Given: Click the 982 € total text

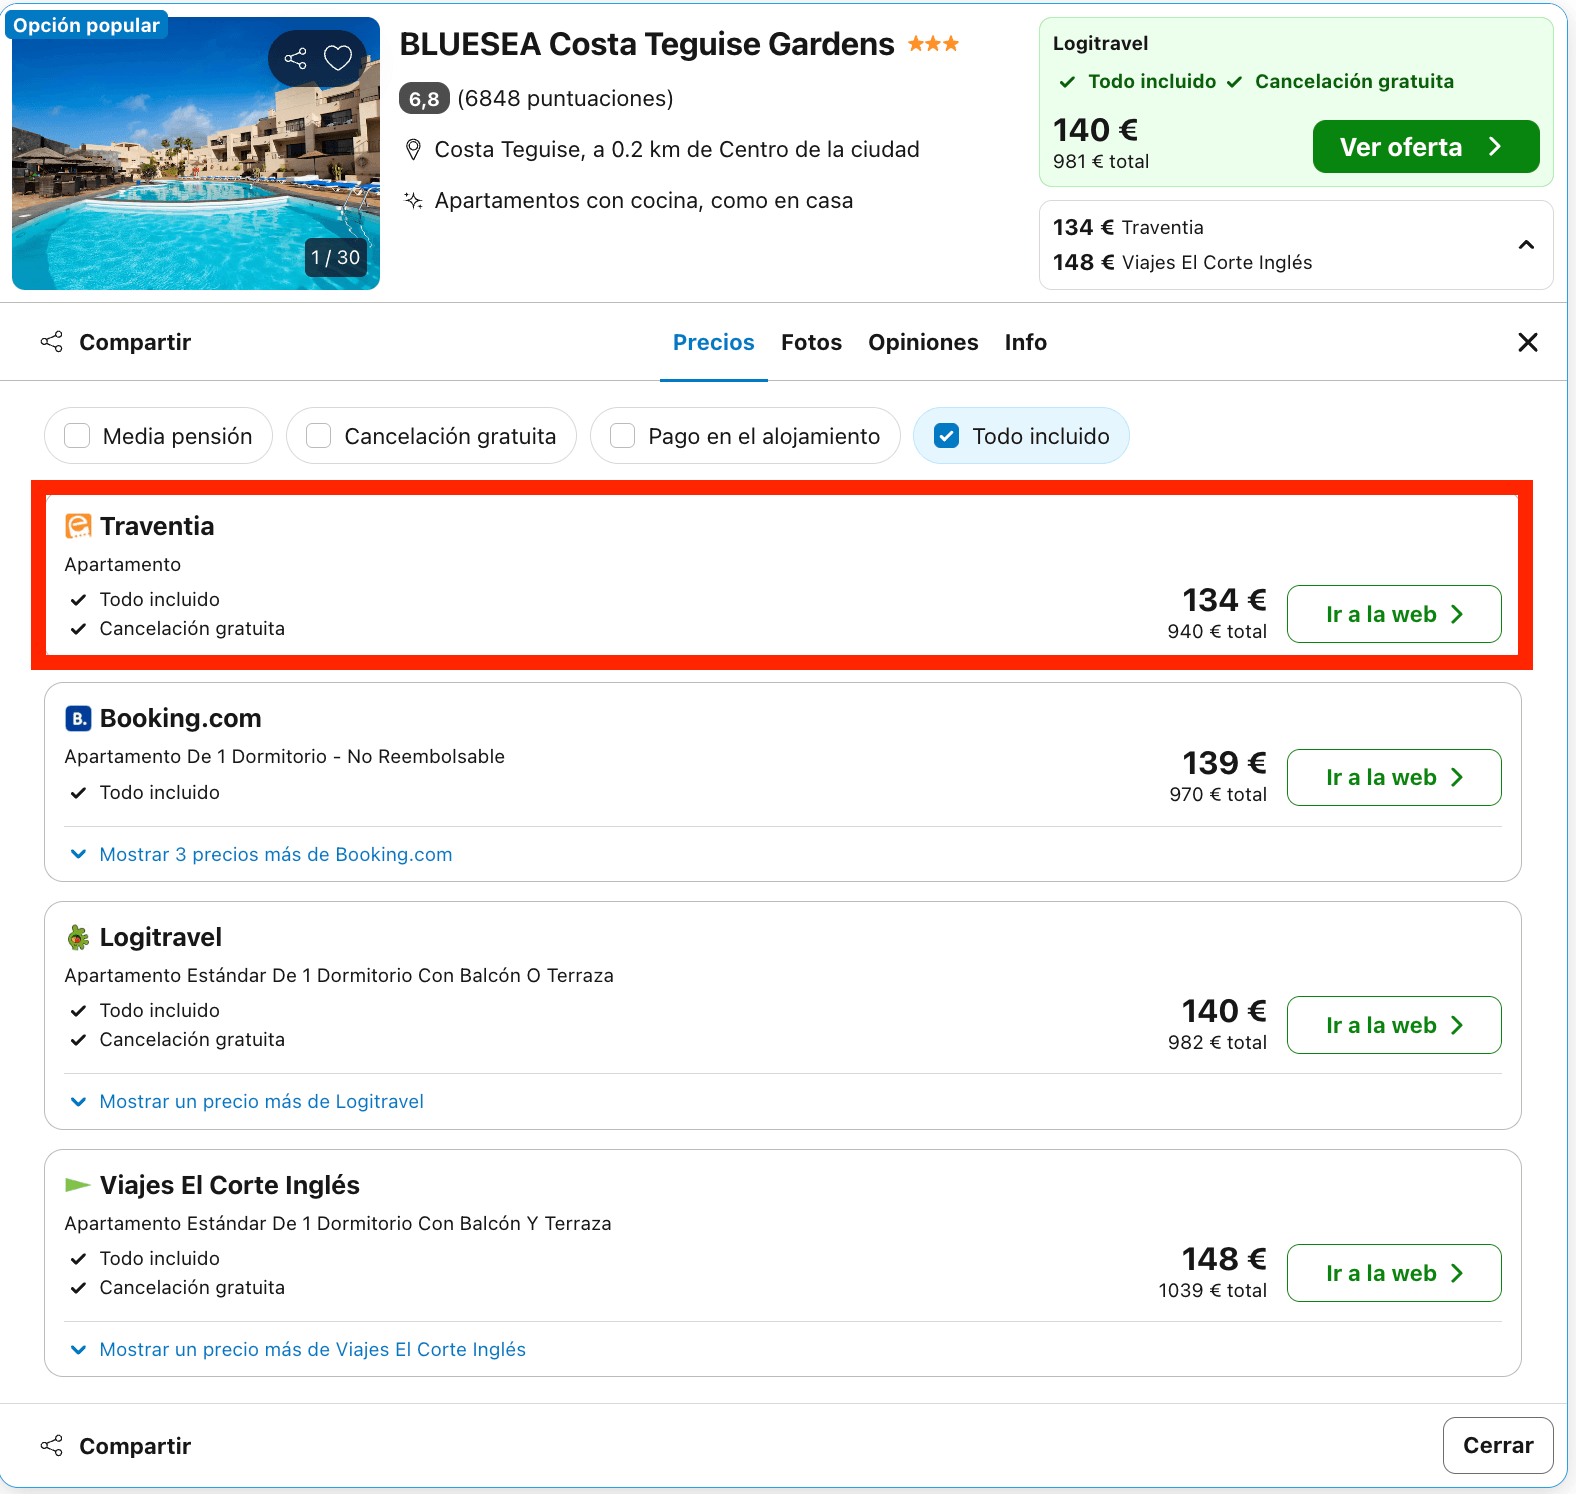Looking at the screenshot, I should (1217, 1042).
